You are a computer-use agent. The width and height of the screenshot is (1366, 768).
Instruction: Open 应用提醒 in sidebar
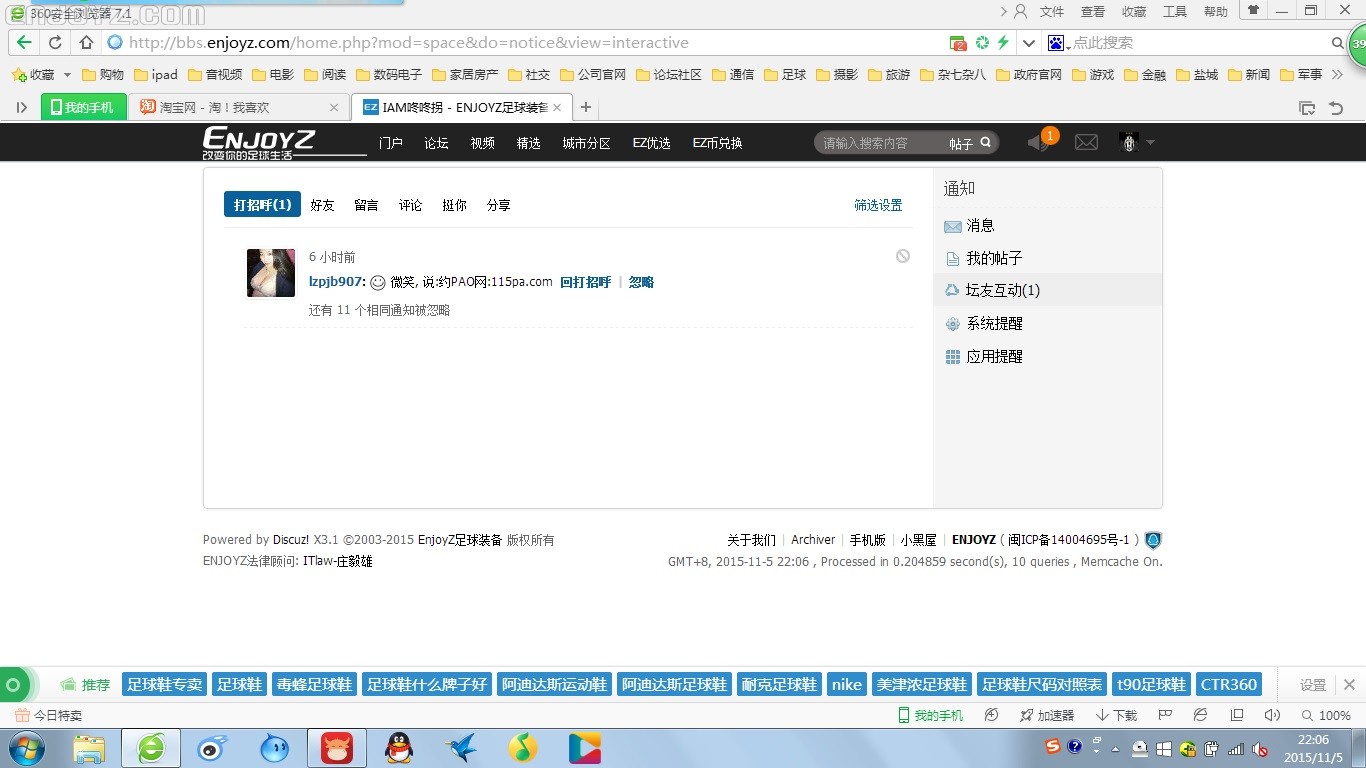point(994,356)
